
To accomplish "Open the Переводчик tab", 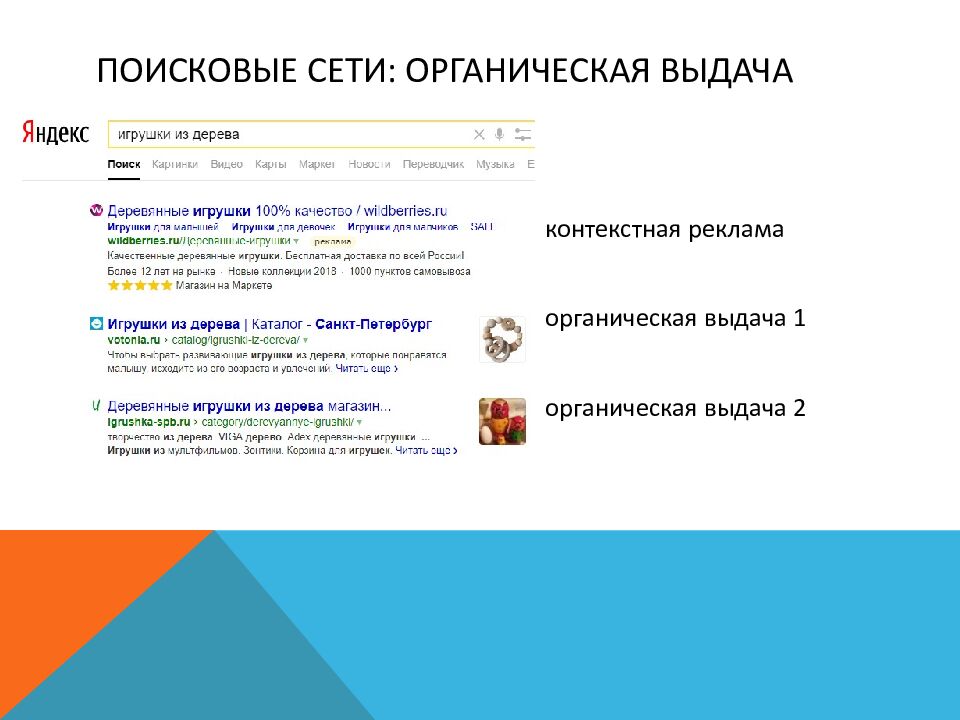I will click(433, 164).
